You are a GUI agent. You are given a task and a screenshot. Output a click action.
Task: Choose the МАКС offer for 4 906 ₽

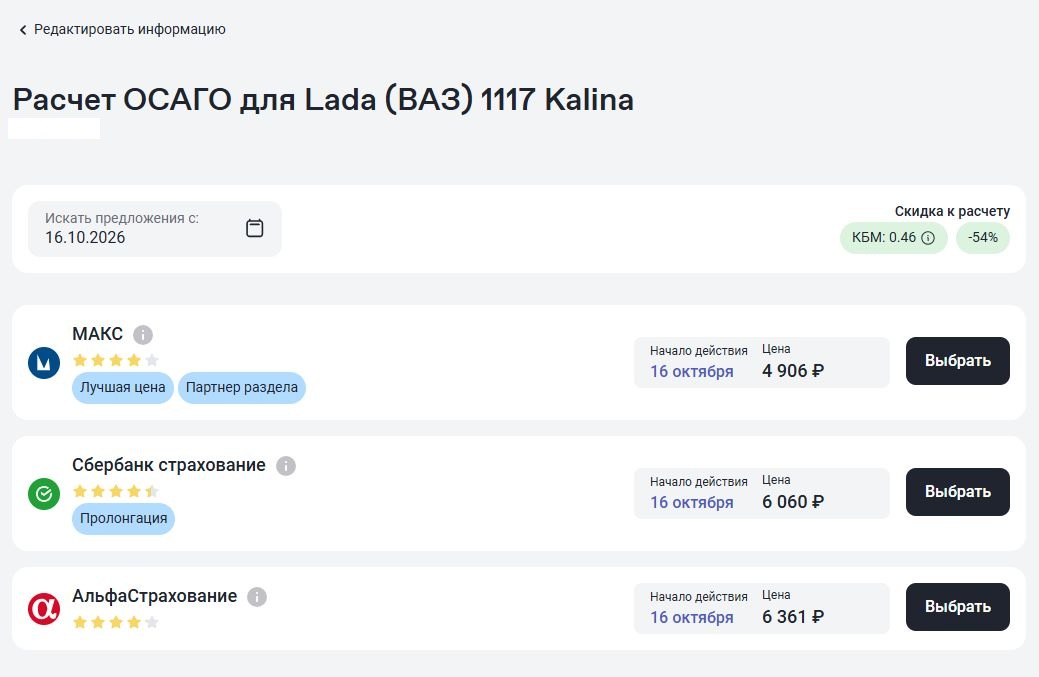click(957, 361)
